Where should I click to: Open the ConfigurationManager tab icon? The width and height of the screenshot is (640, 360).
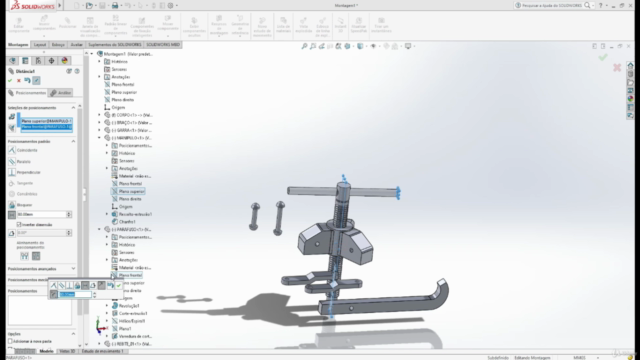[x=38, y=61]
